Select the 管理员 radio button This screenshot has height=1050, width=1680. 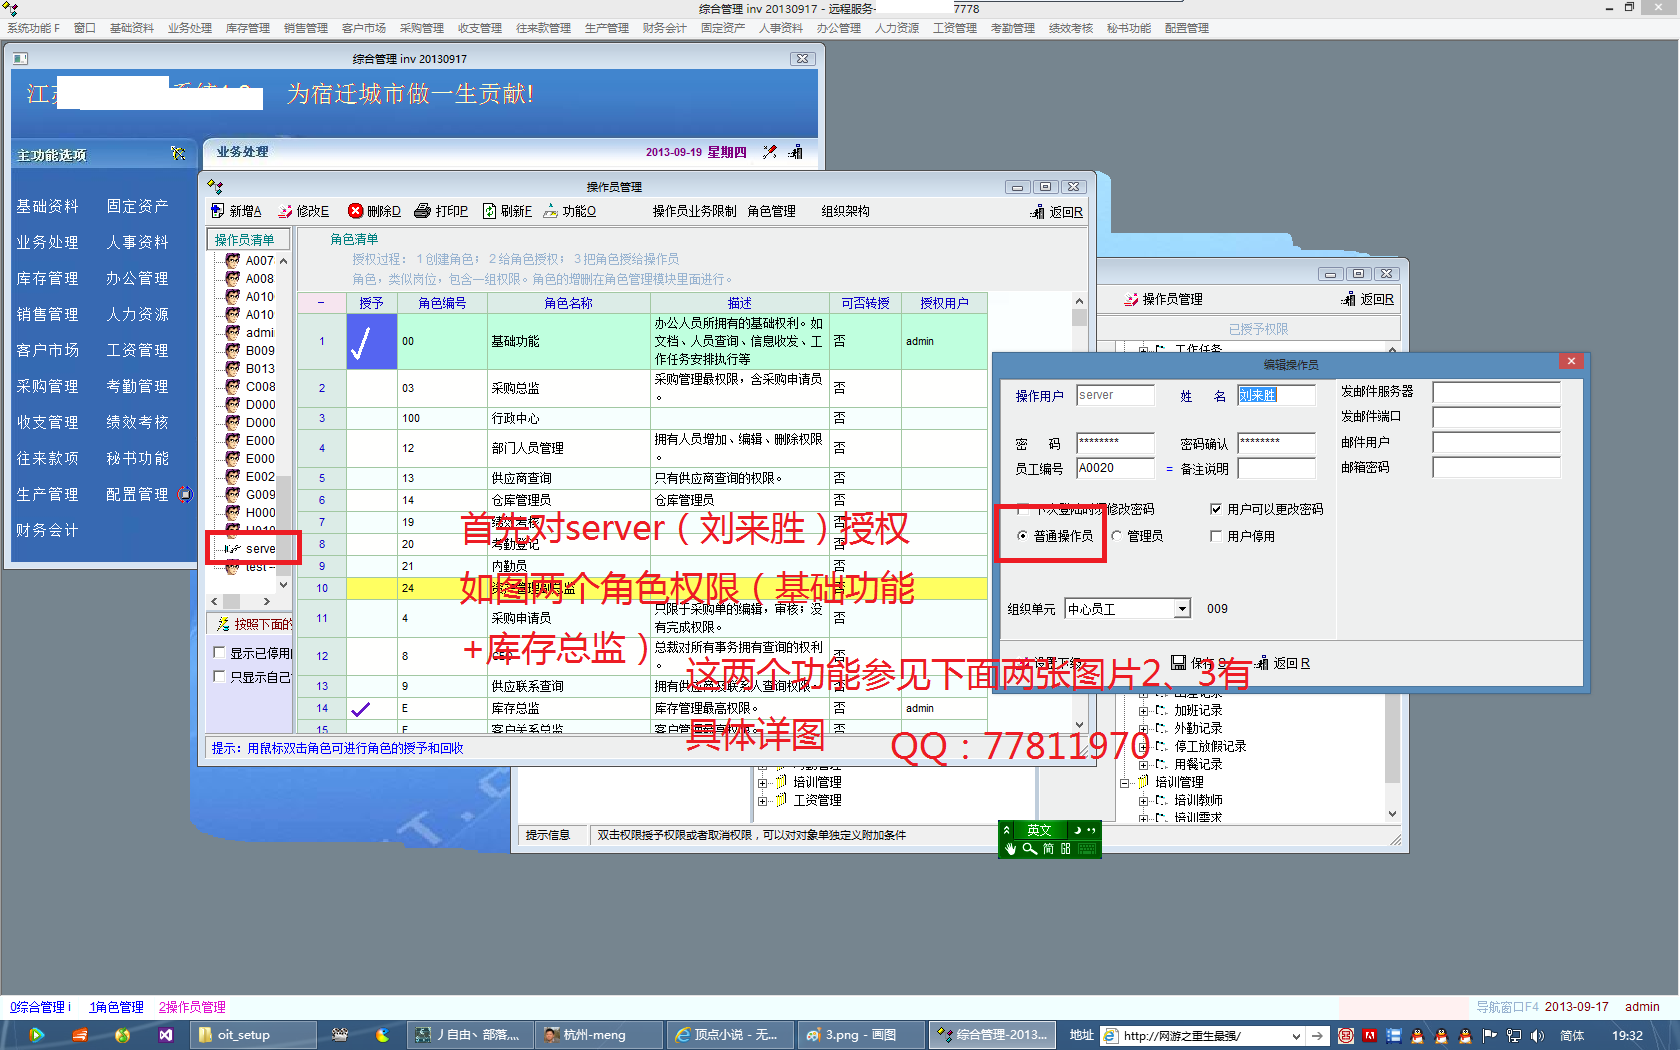click(1116, 536)
